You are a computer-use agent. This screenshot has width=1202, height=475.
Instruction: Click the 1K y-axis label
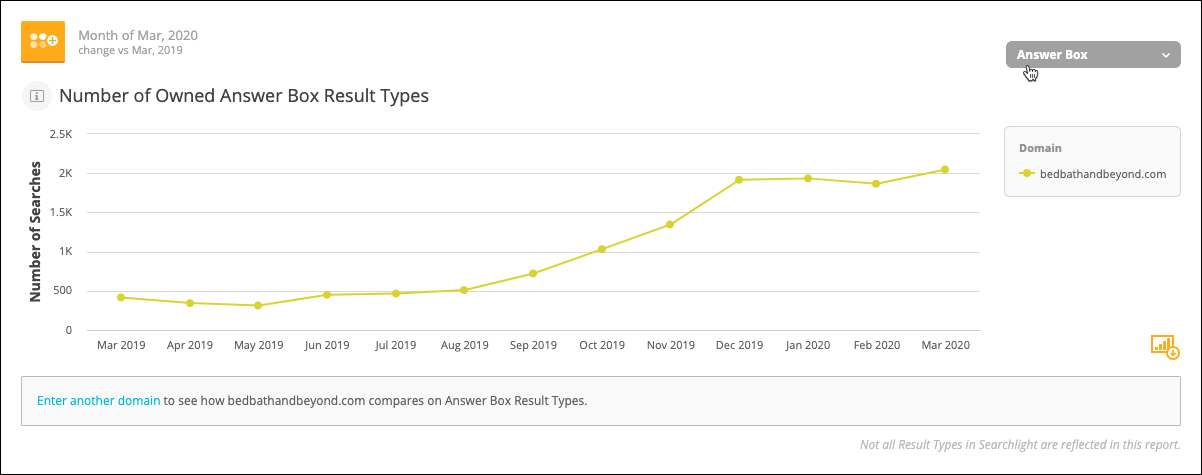point(66,252)
